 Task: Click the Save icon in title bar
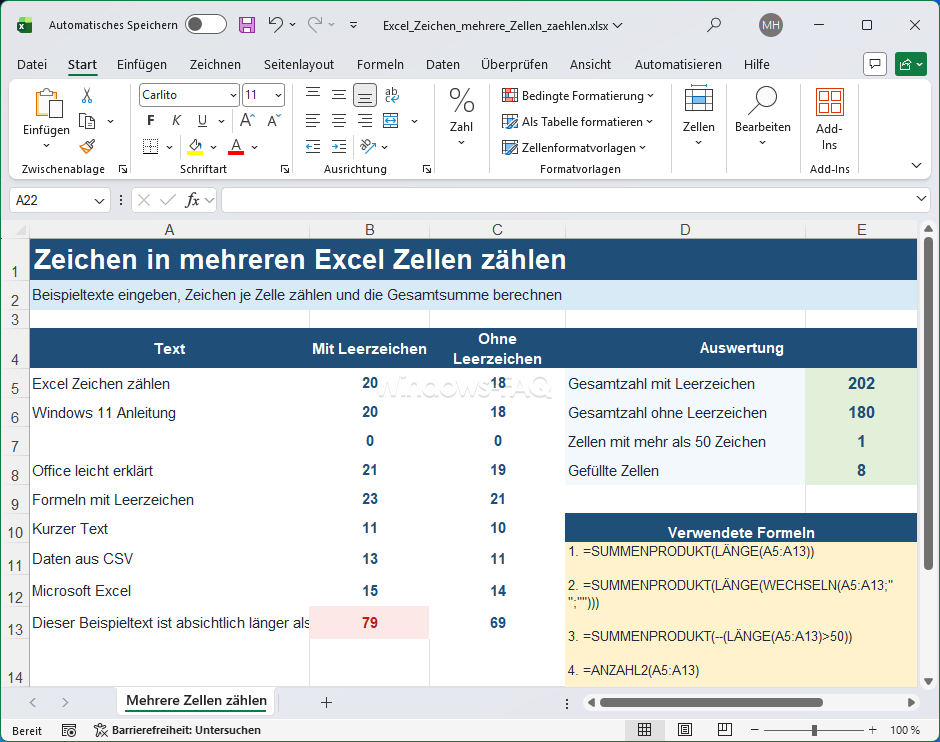click(x=246, y=25)
